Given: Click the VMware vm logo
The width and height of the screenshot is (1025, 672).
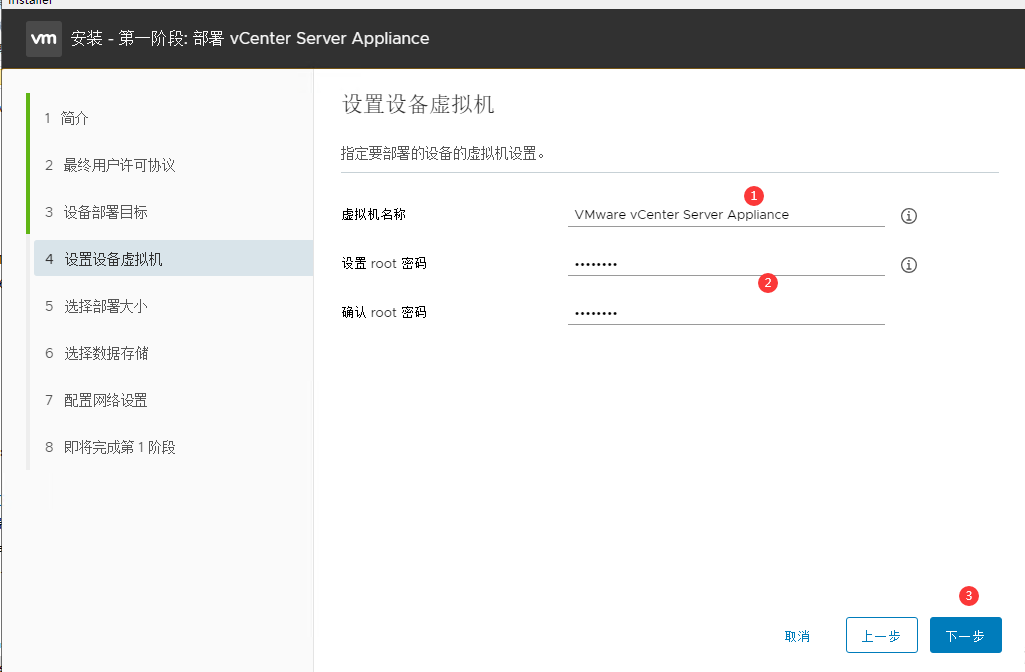Looking at the screenshot, I should 43,39.
